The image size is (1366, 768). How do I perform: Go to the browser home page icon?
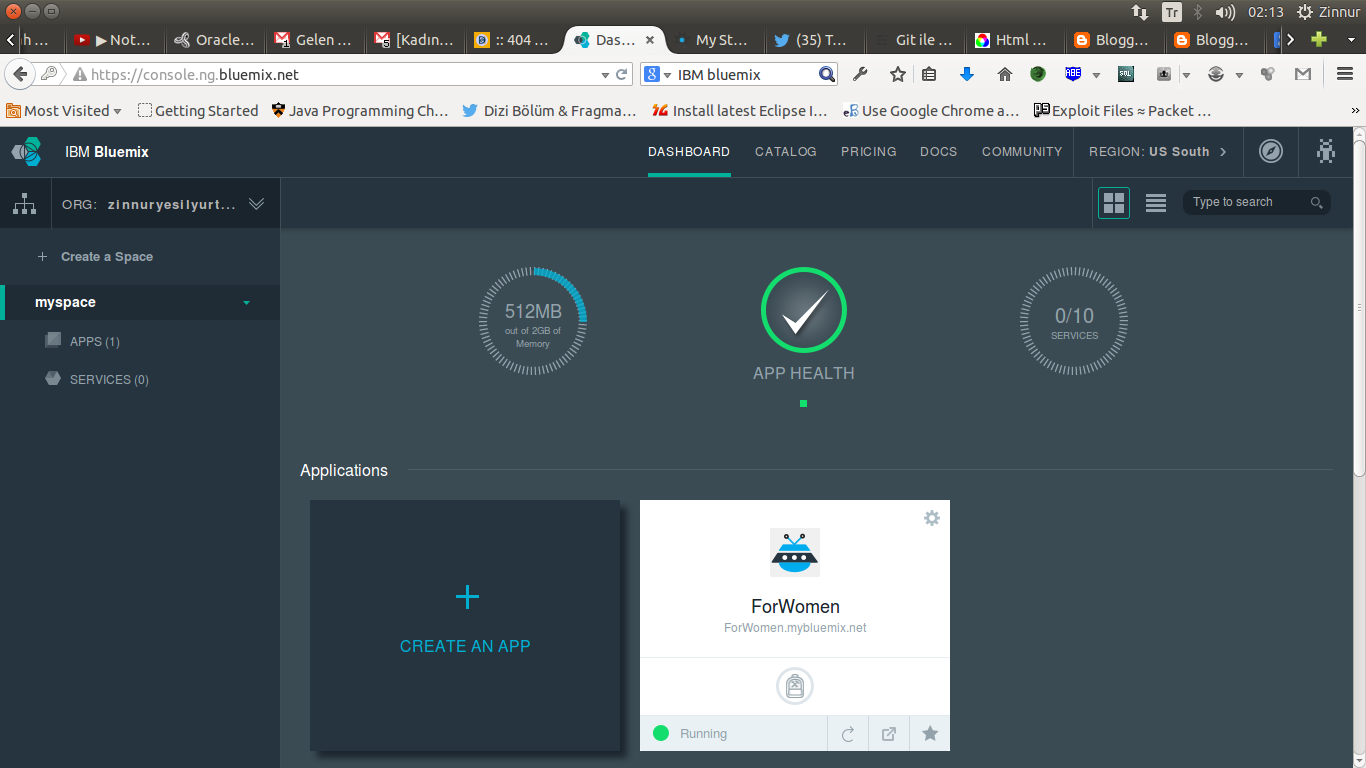pos(1005,74)
